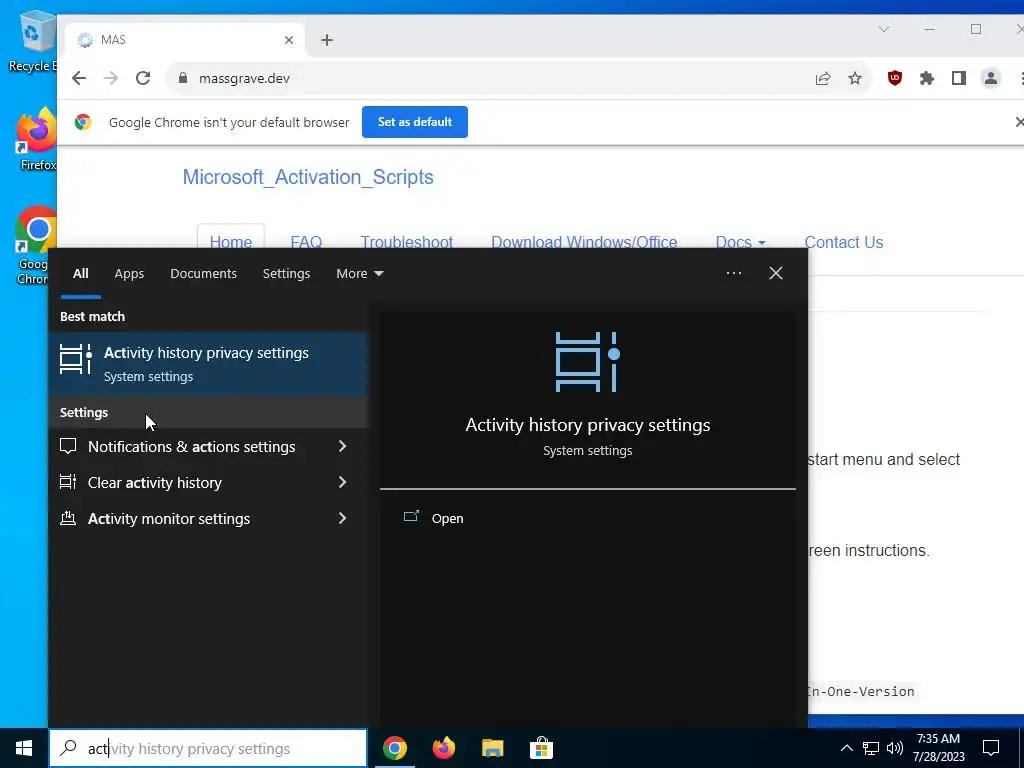Select the Google Chrome desktop shortcut
This screenshot has width=1024, height=768.
point(35,247)
